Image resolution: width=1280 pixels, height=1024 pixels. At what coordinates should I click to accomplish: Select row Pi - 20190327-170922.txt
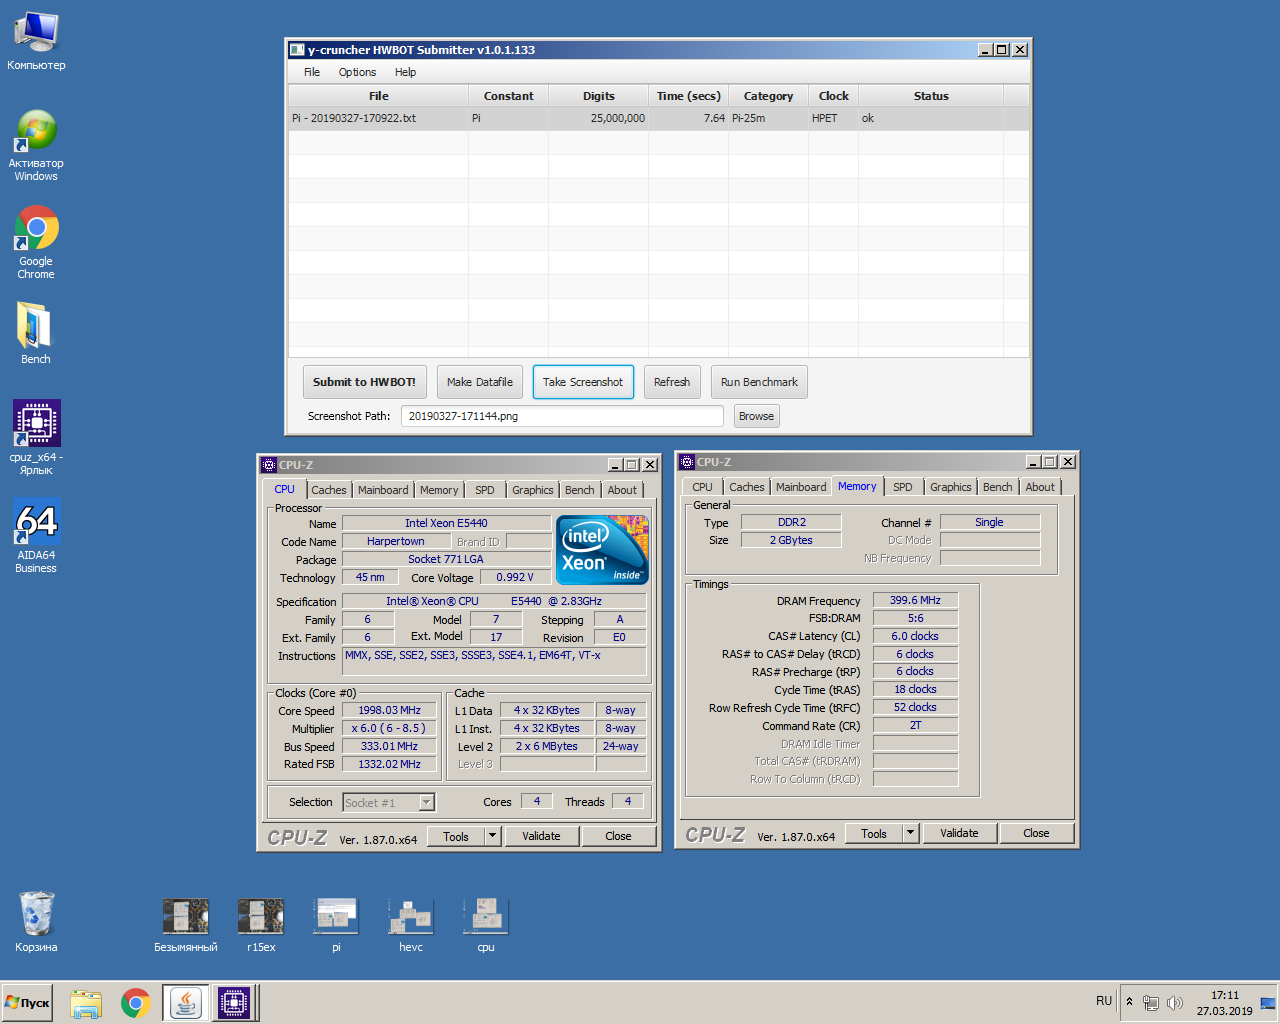tap(659, 118)
